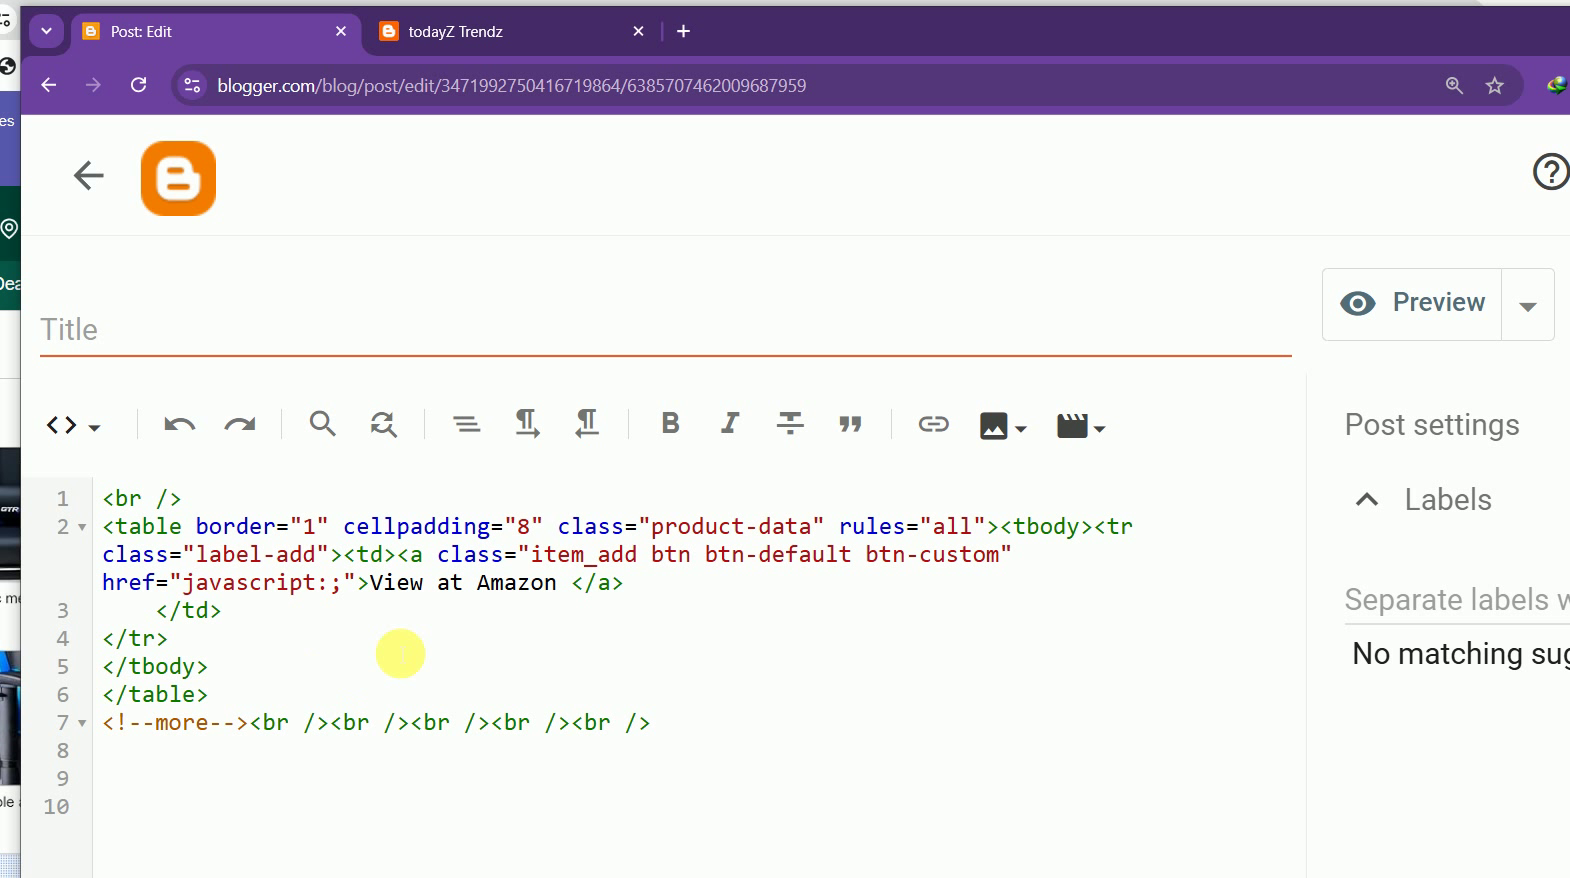
Task: Click the format HTML alignment icon
Action: tap(466, 425)
